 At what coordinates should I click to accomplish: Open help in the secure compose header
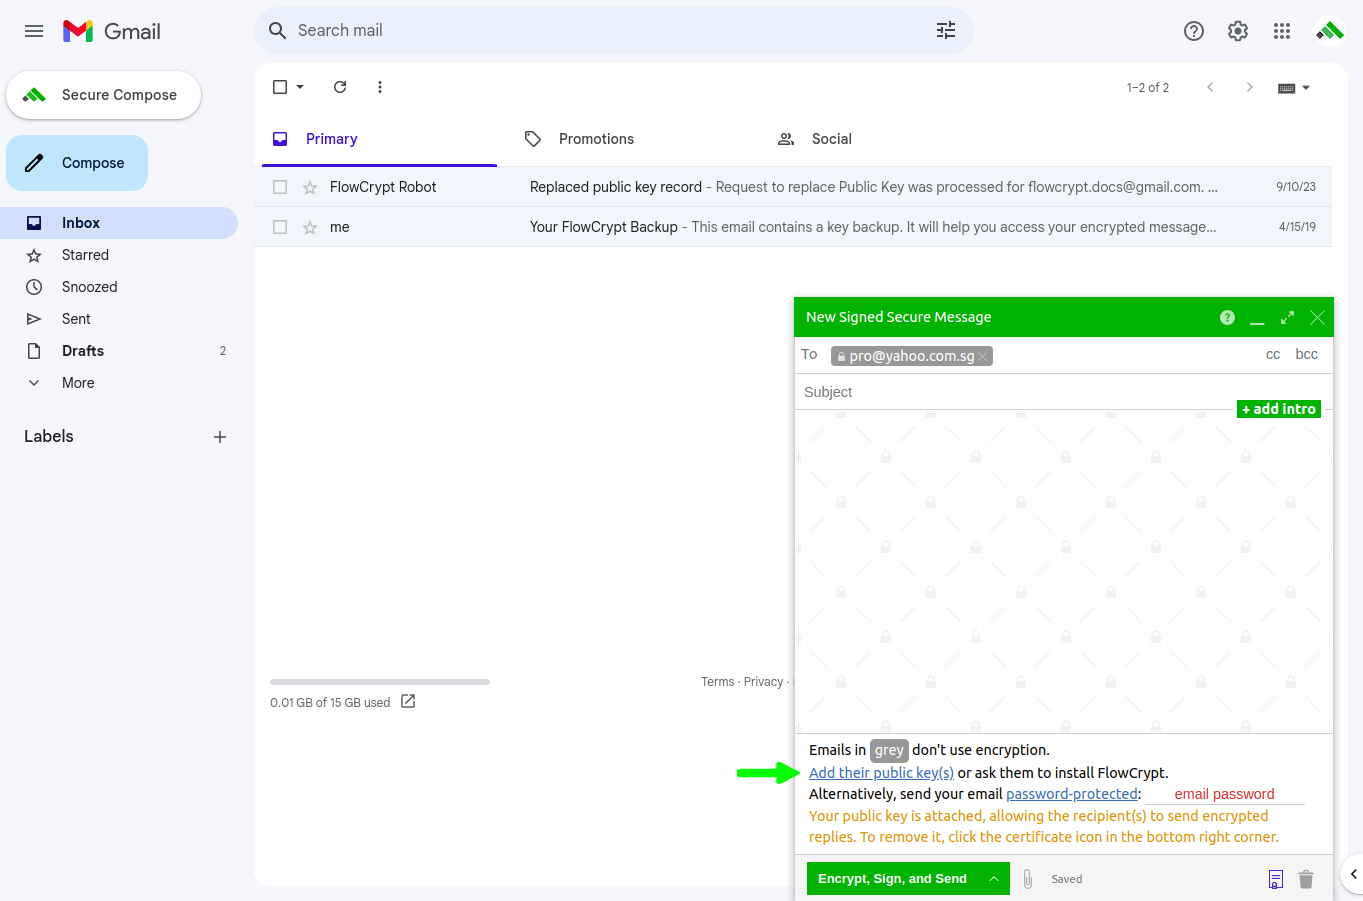point(1227,317)
